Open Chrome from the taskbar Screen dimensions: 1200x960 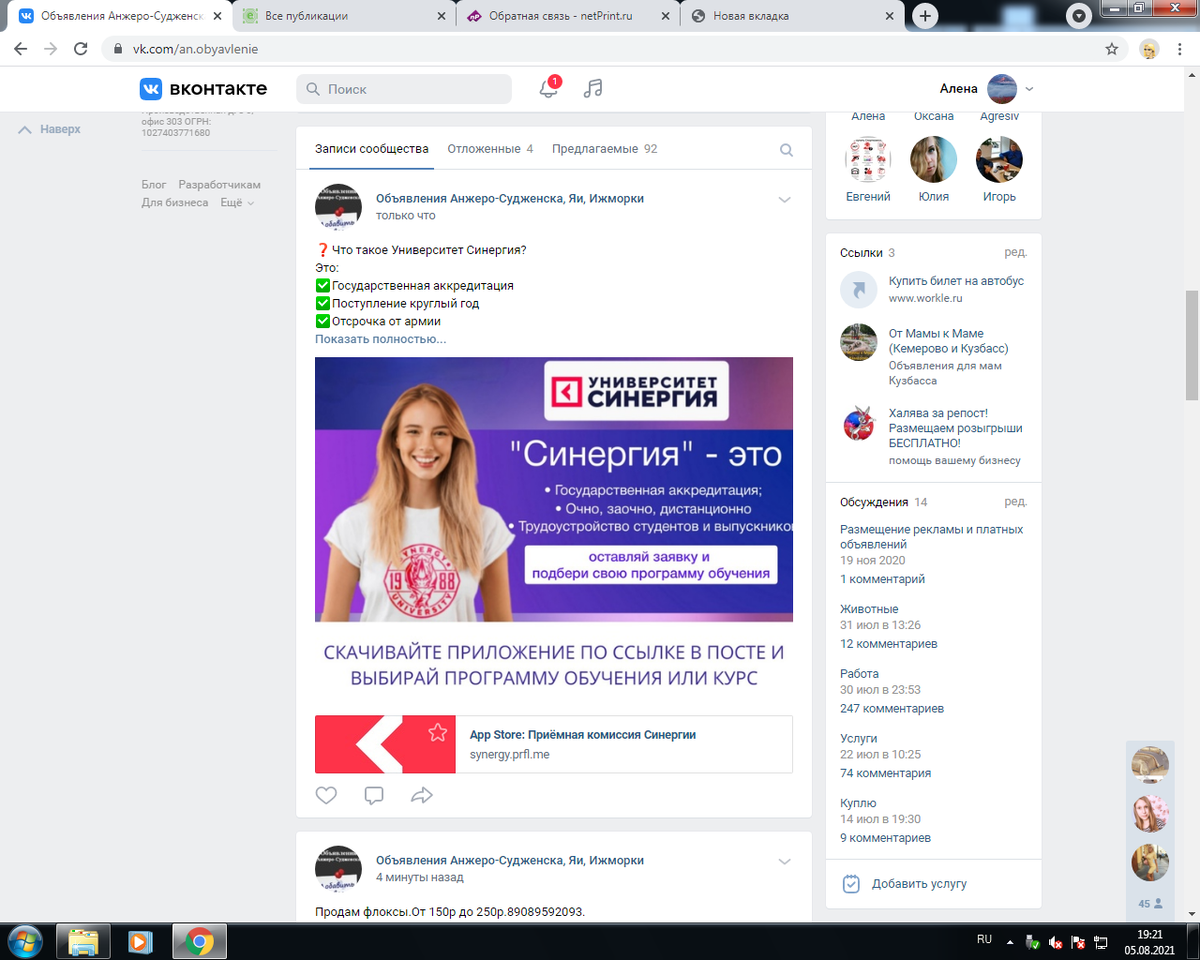point(199,941)
